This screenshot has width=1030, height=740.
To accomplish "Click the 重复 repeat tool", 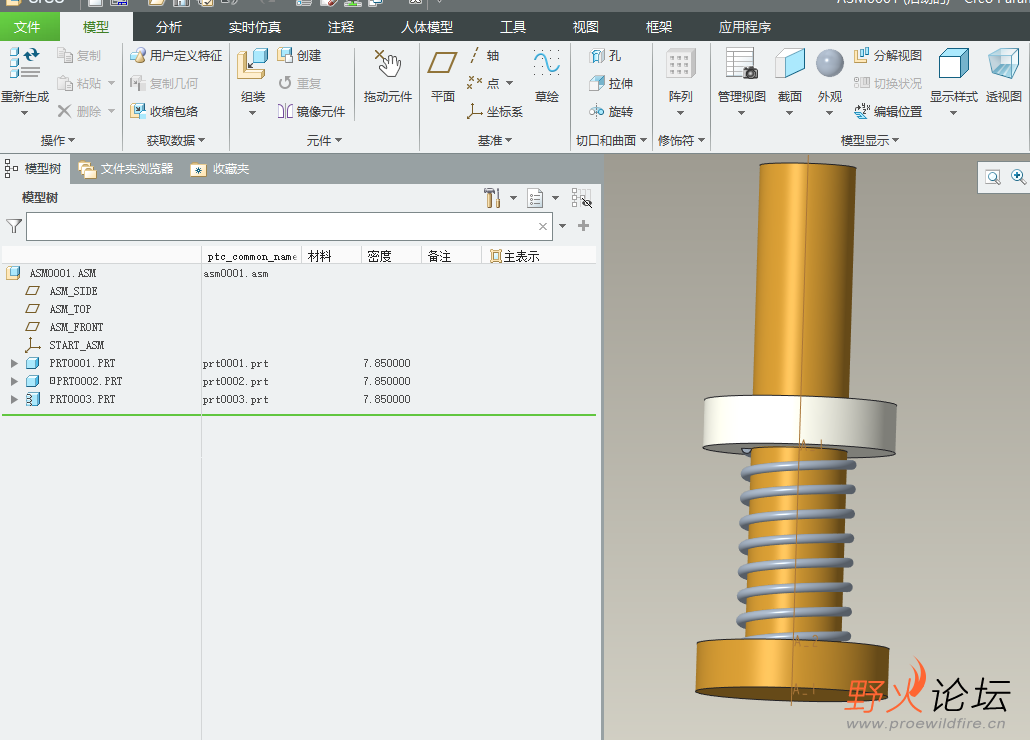I will (x=300, y=83).
